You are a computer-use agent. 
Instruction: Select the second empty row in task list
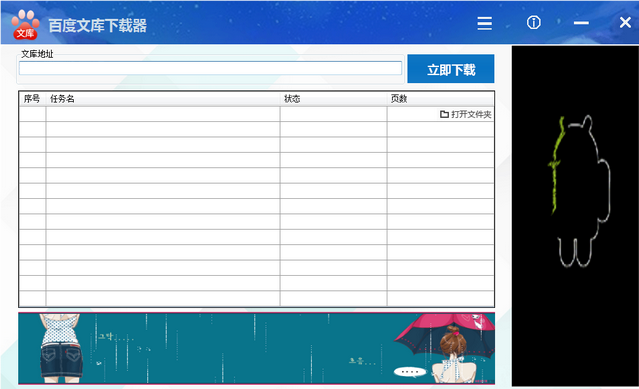[x=256, y=130]
